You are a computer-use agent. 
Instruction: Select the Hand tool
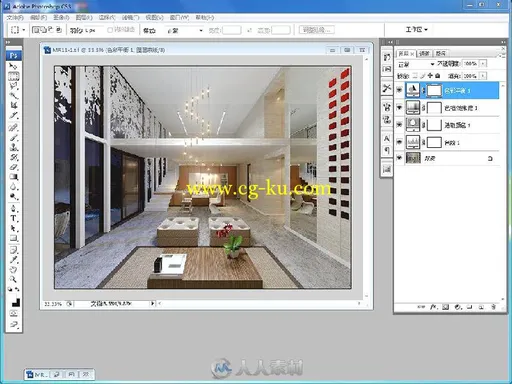point(13,269)
